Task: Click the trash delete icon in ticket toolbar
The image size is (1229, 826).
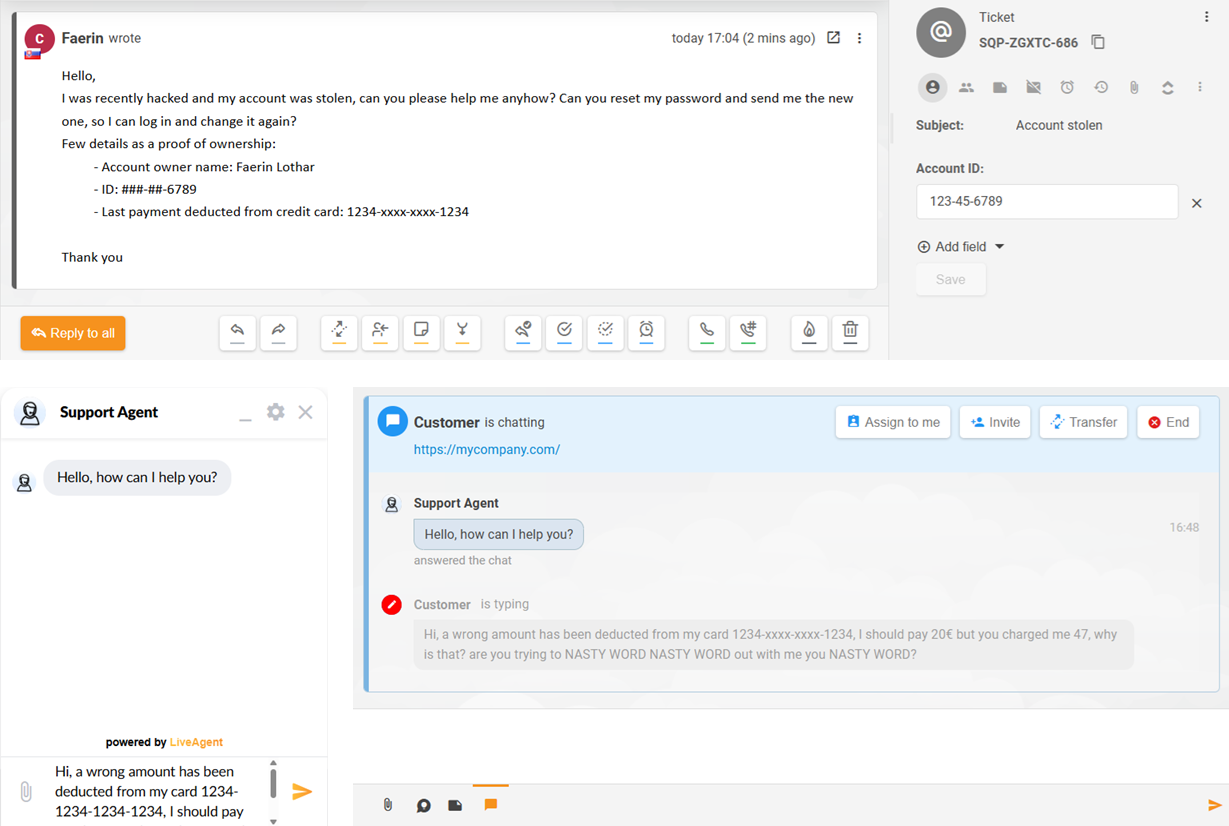Action: 849,331
